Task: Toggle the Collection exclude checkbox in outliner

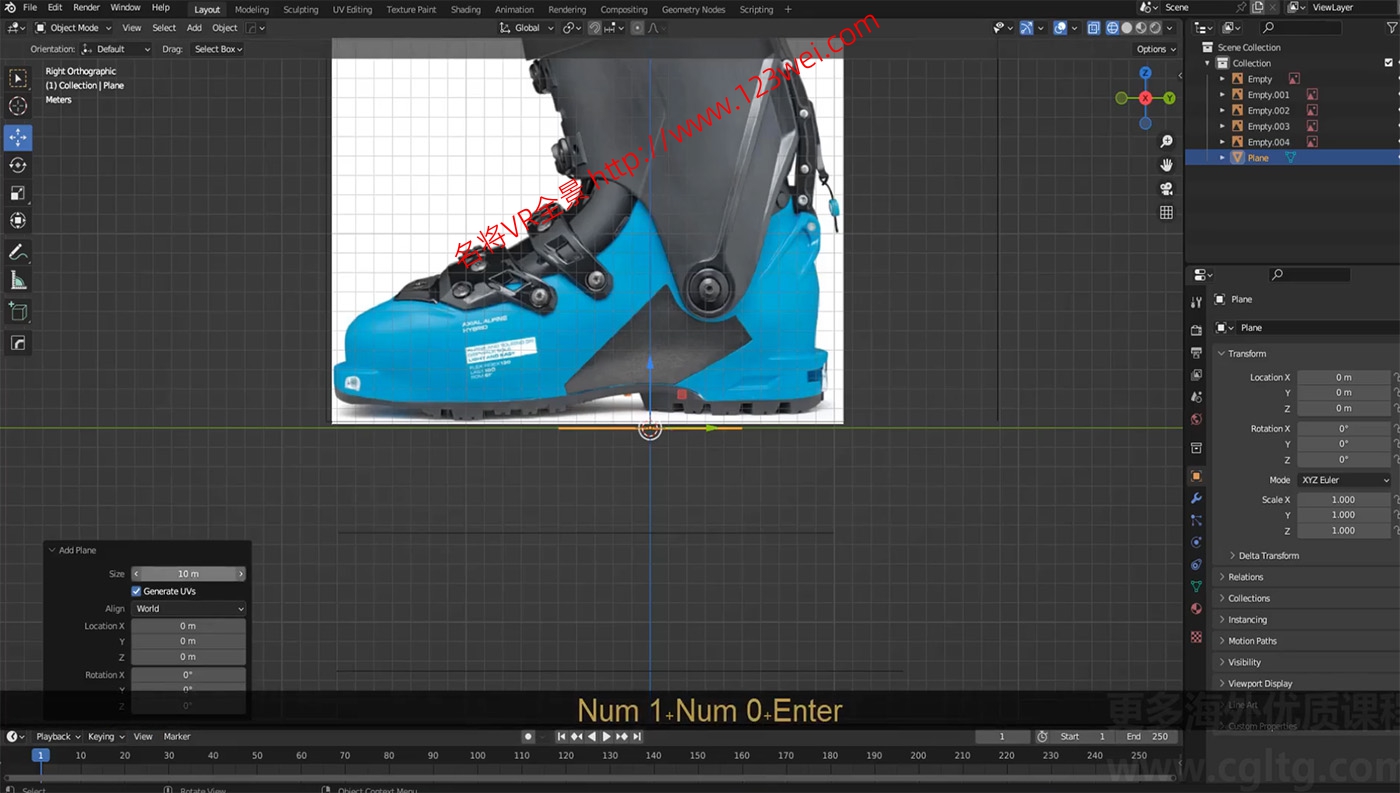Action: click(1388, 63)
